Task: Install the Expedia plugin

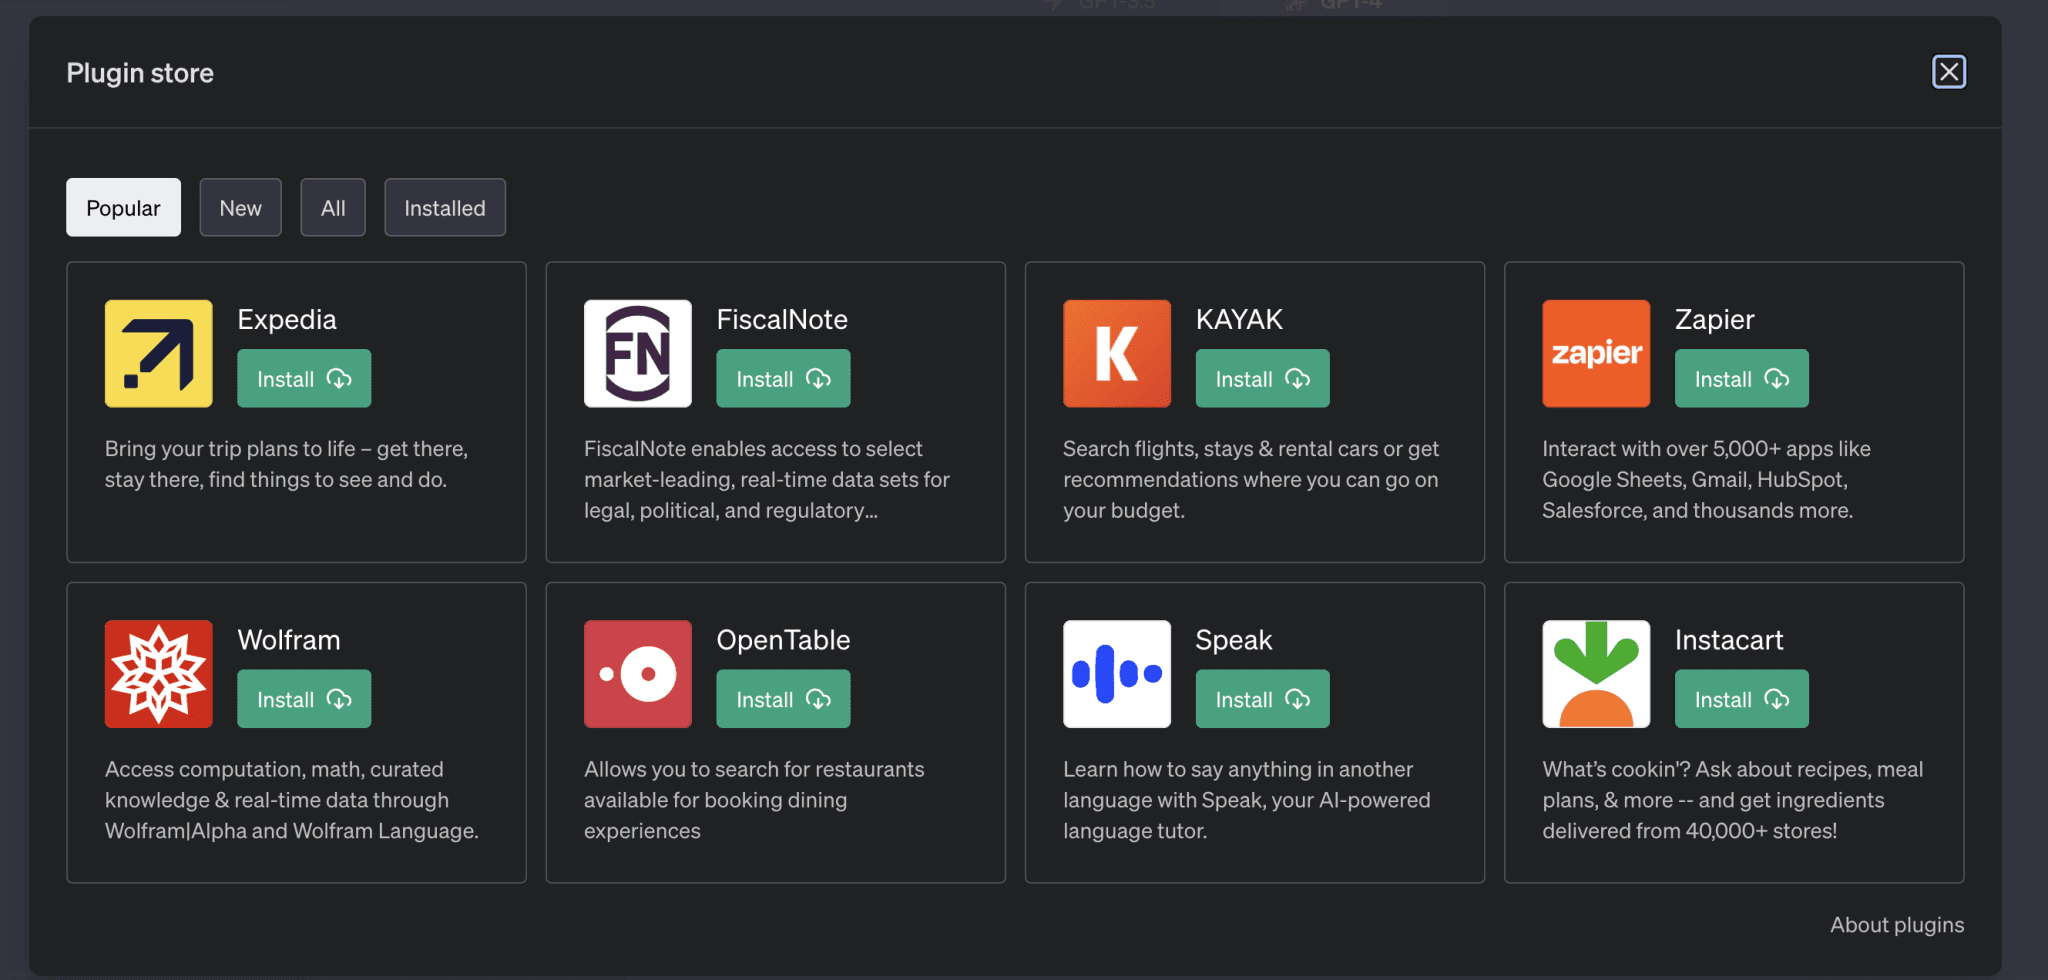Action: pos(304,378)
